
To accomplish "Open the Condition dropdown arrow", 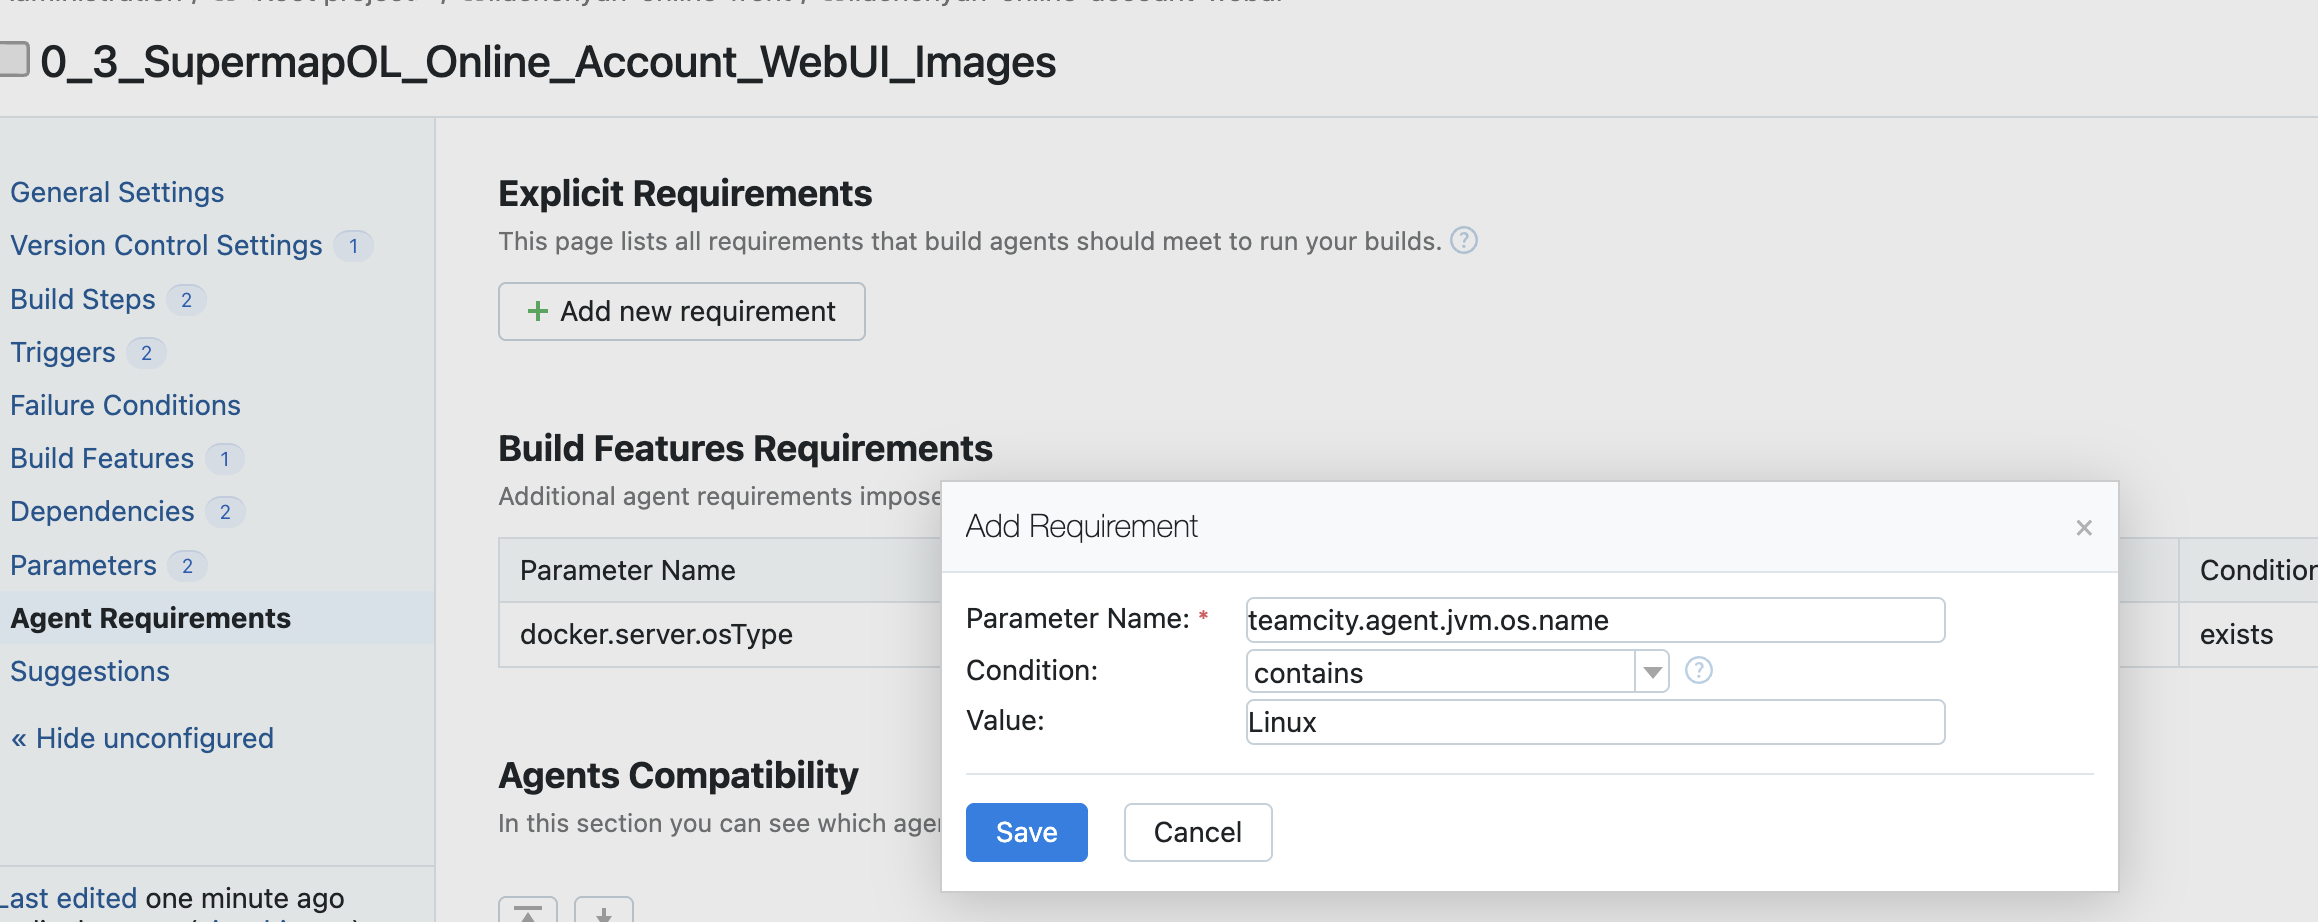I will pyautogui.click(x=1652, y=672).
